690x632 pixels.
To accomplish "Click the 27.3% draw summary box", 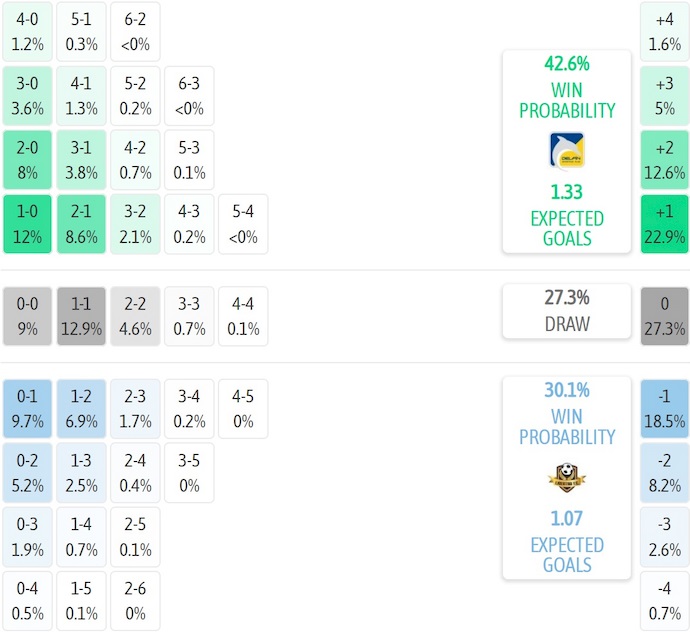I will (x=566, y=310).
